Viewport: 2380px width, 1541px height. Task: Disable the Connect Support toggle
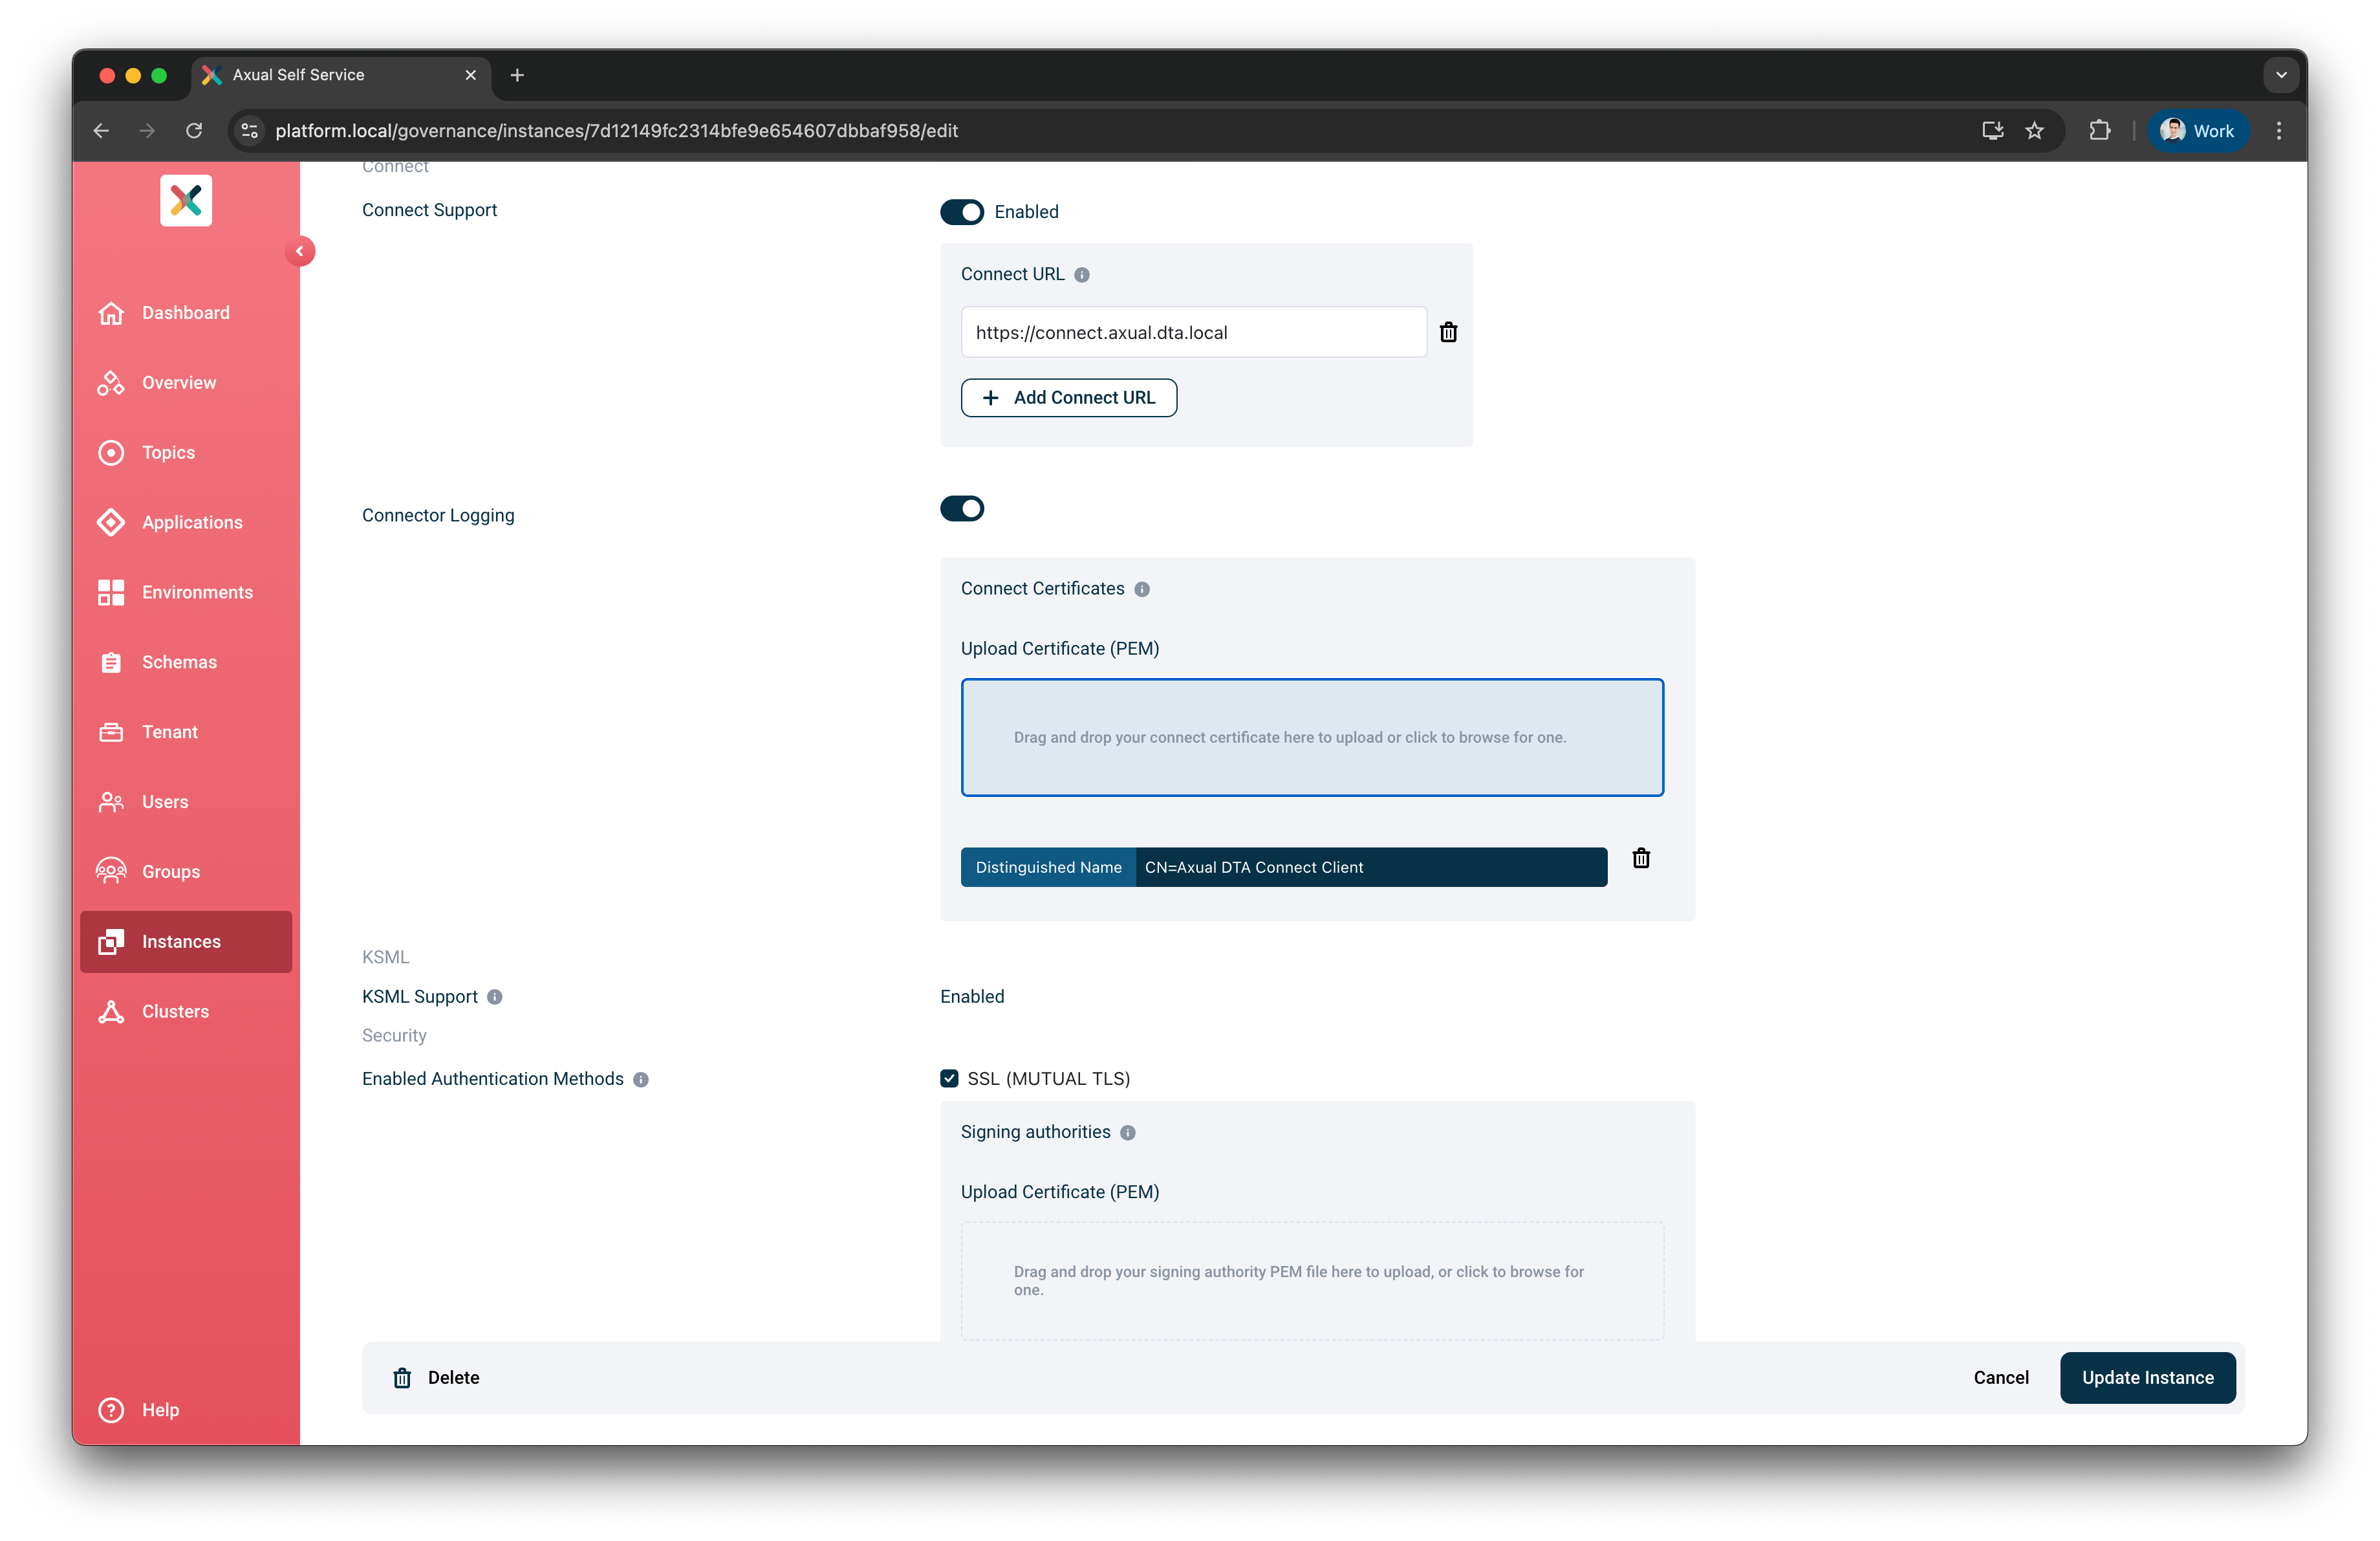click(961, 212)
